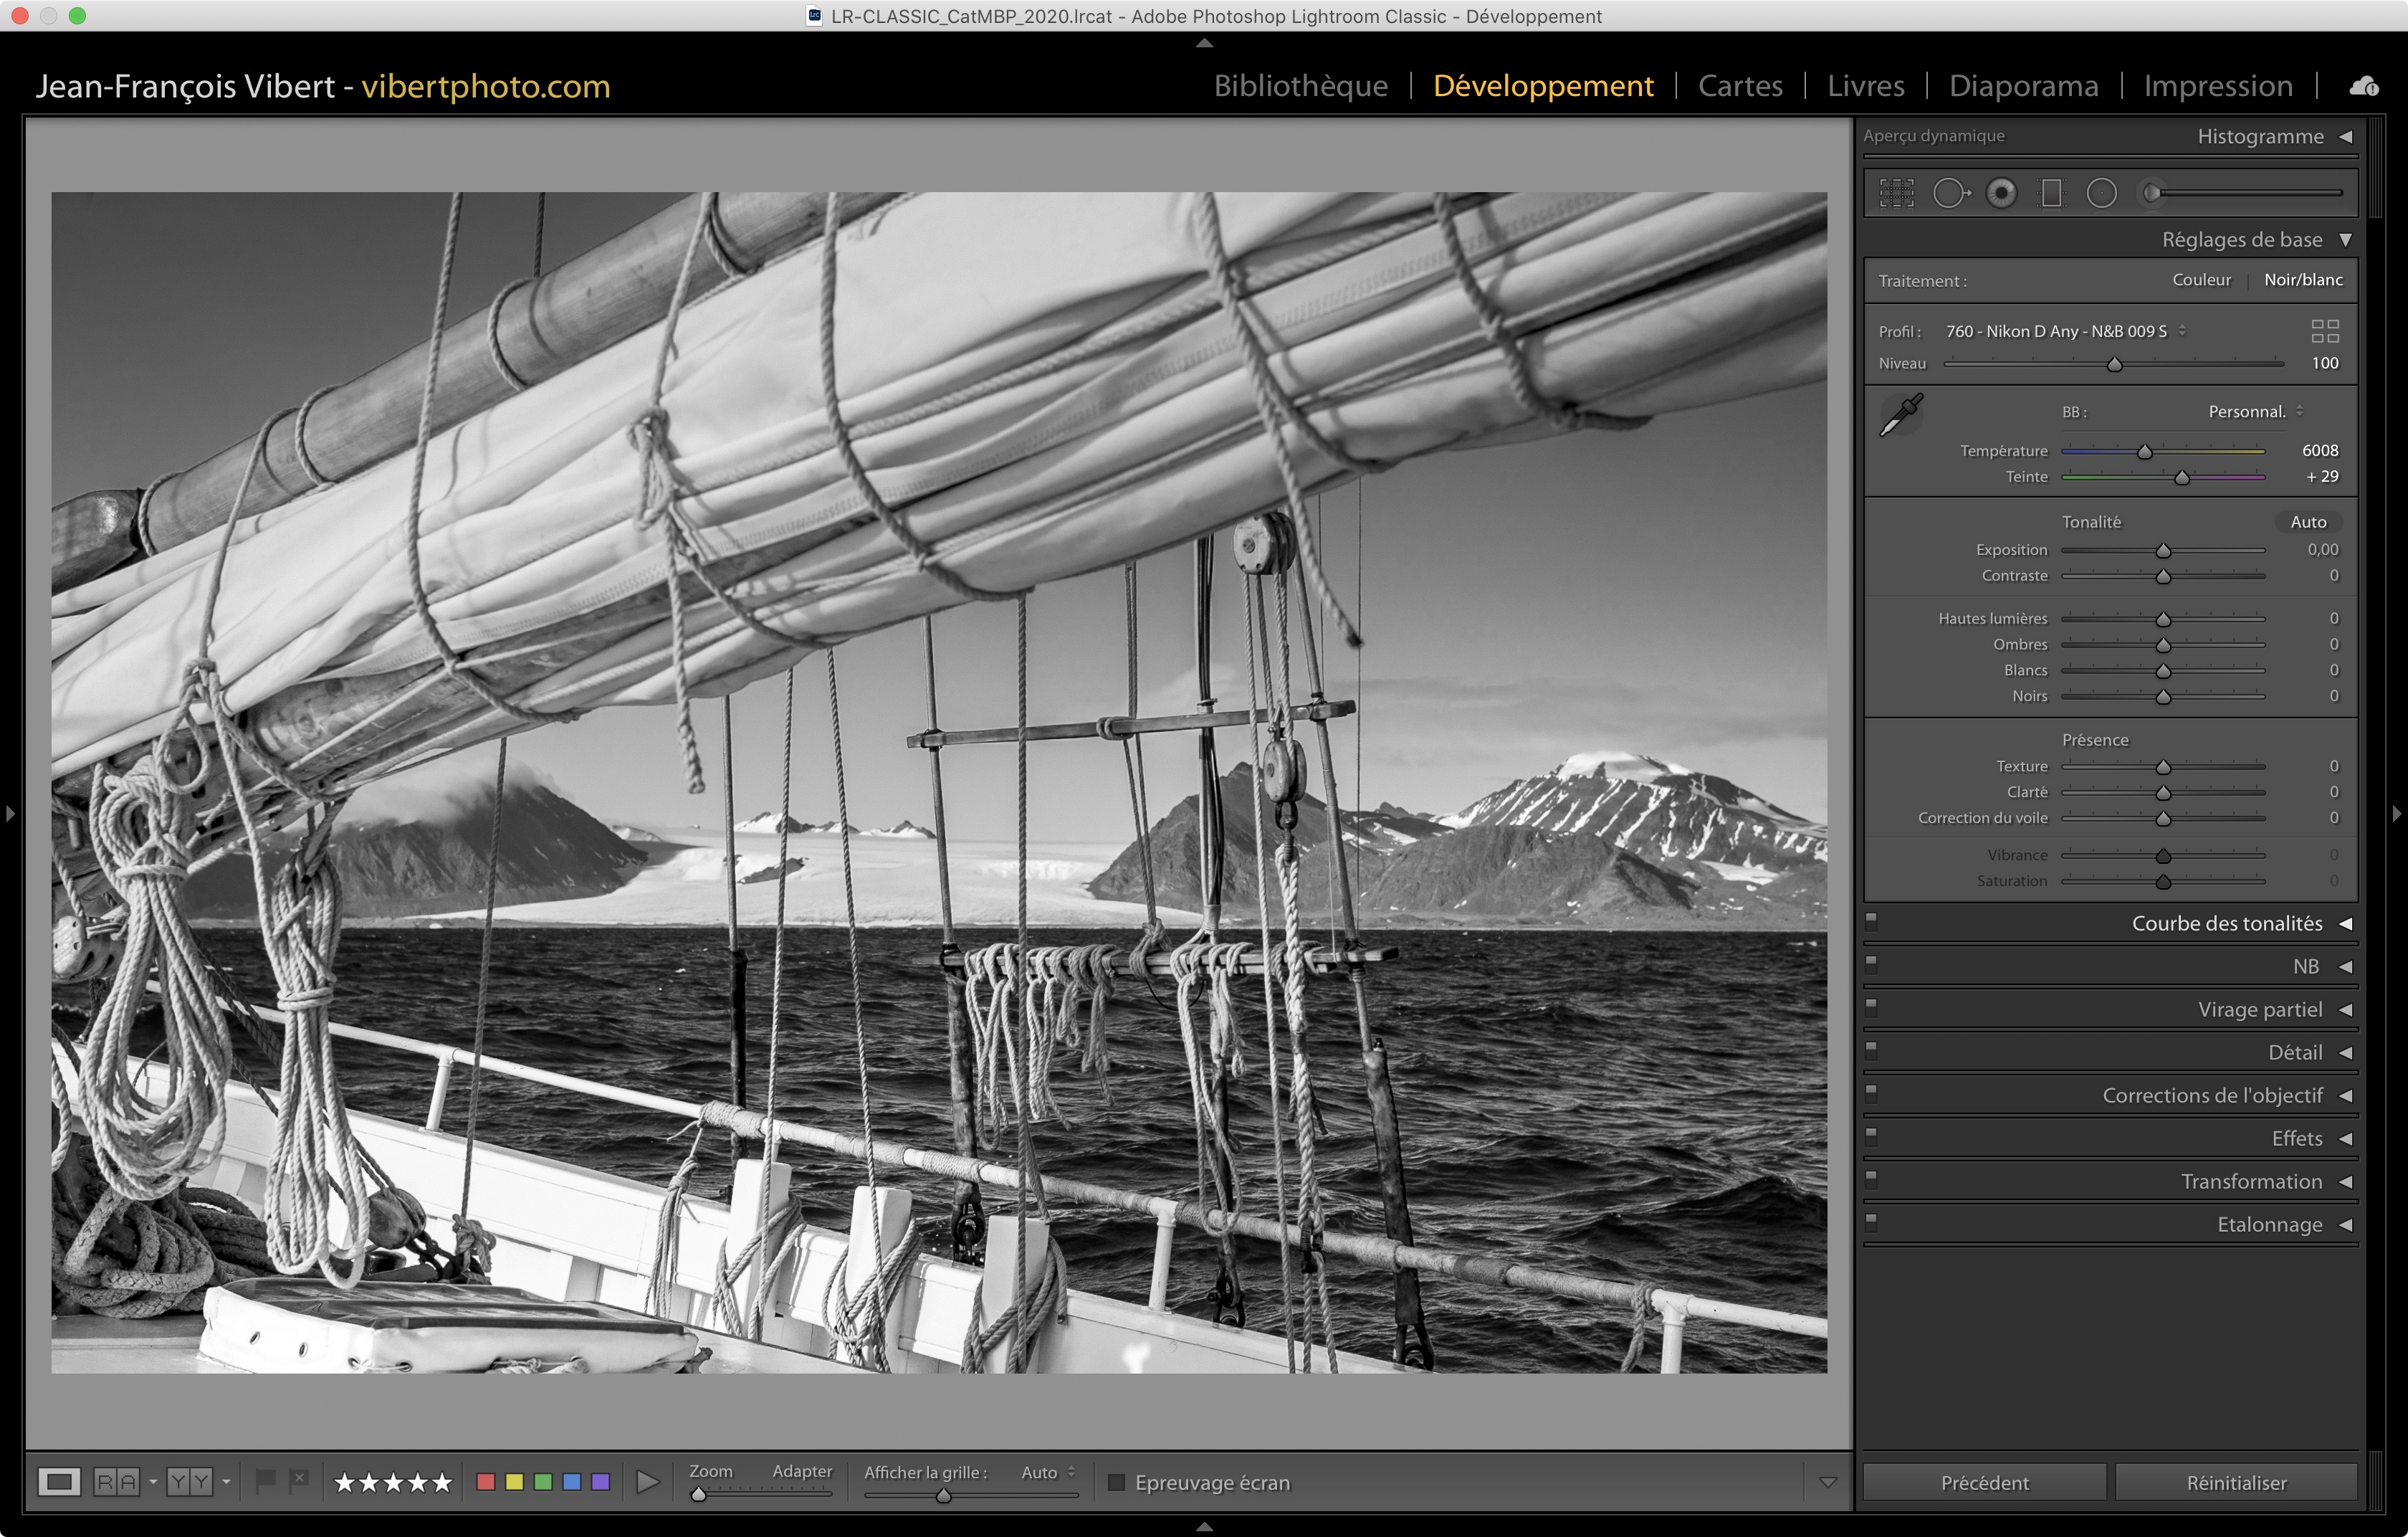Click the Réinitialiser button

pyautogui.click(x=2236, y=1482)
